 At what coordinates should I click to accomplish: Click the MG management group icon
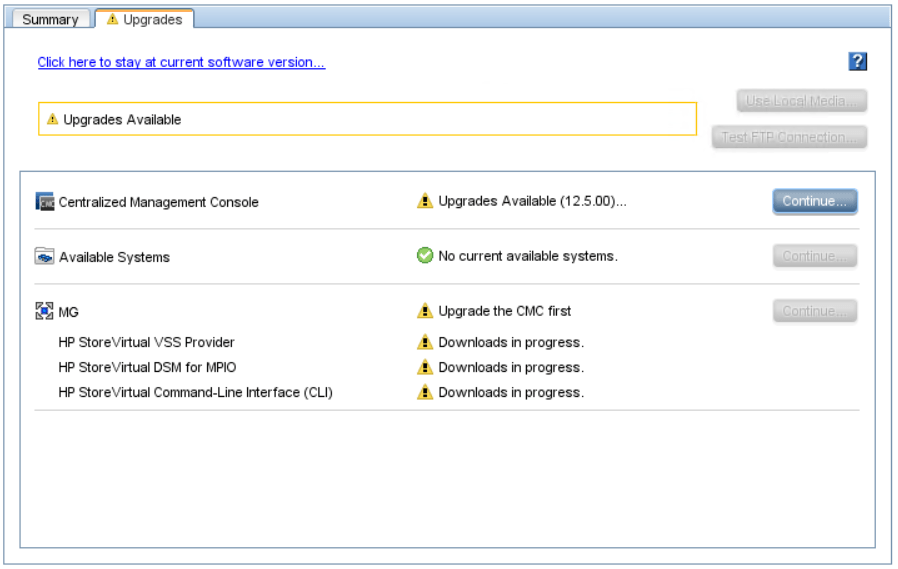pos(44,311)
